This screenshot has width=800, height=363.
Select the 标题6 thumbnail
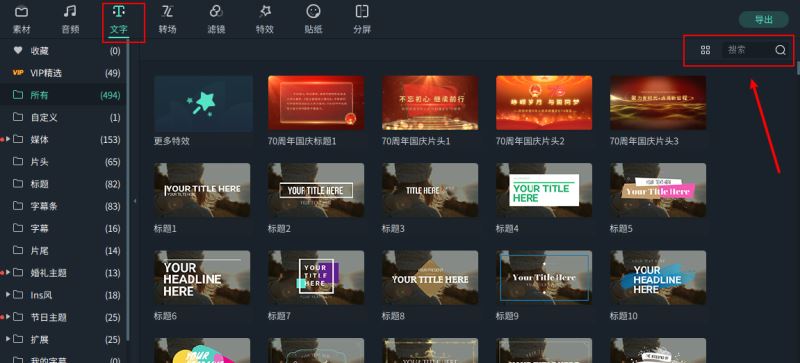tap(203, 278)
